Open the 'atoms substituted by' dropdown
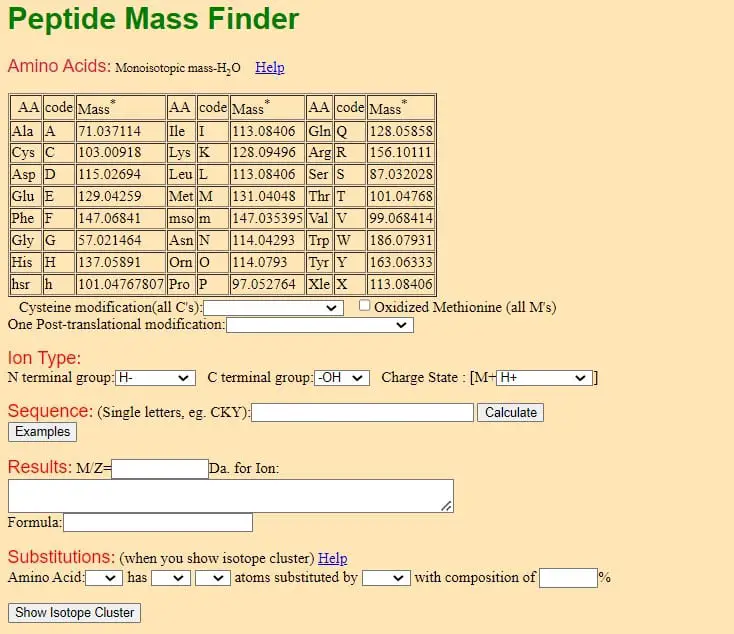This screenshot has width=734, height=634. (x=387, y=578)
